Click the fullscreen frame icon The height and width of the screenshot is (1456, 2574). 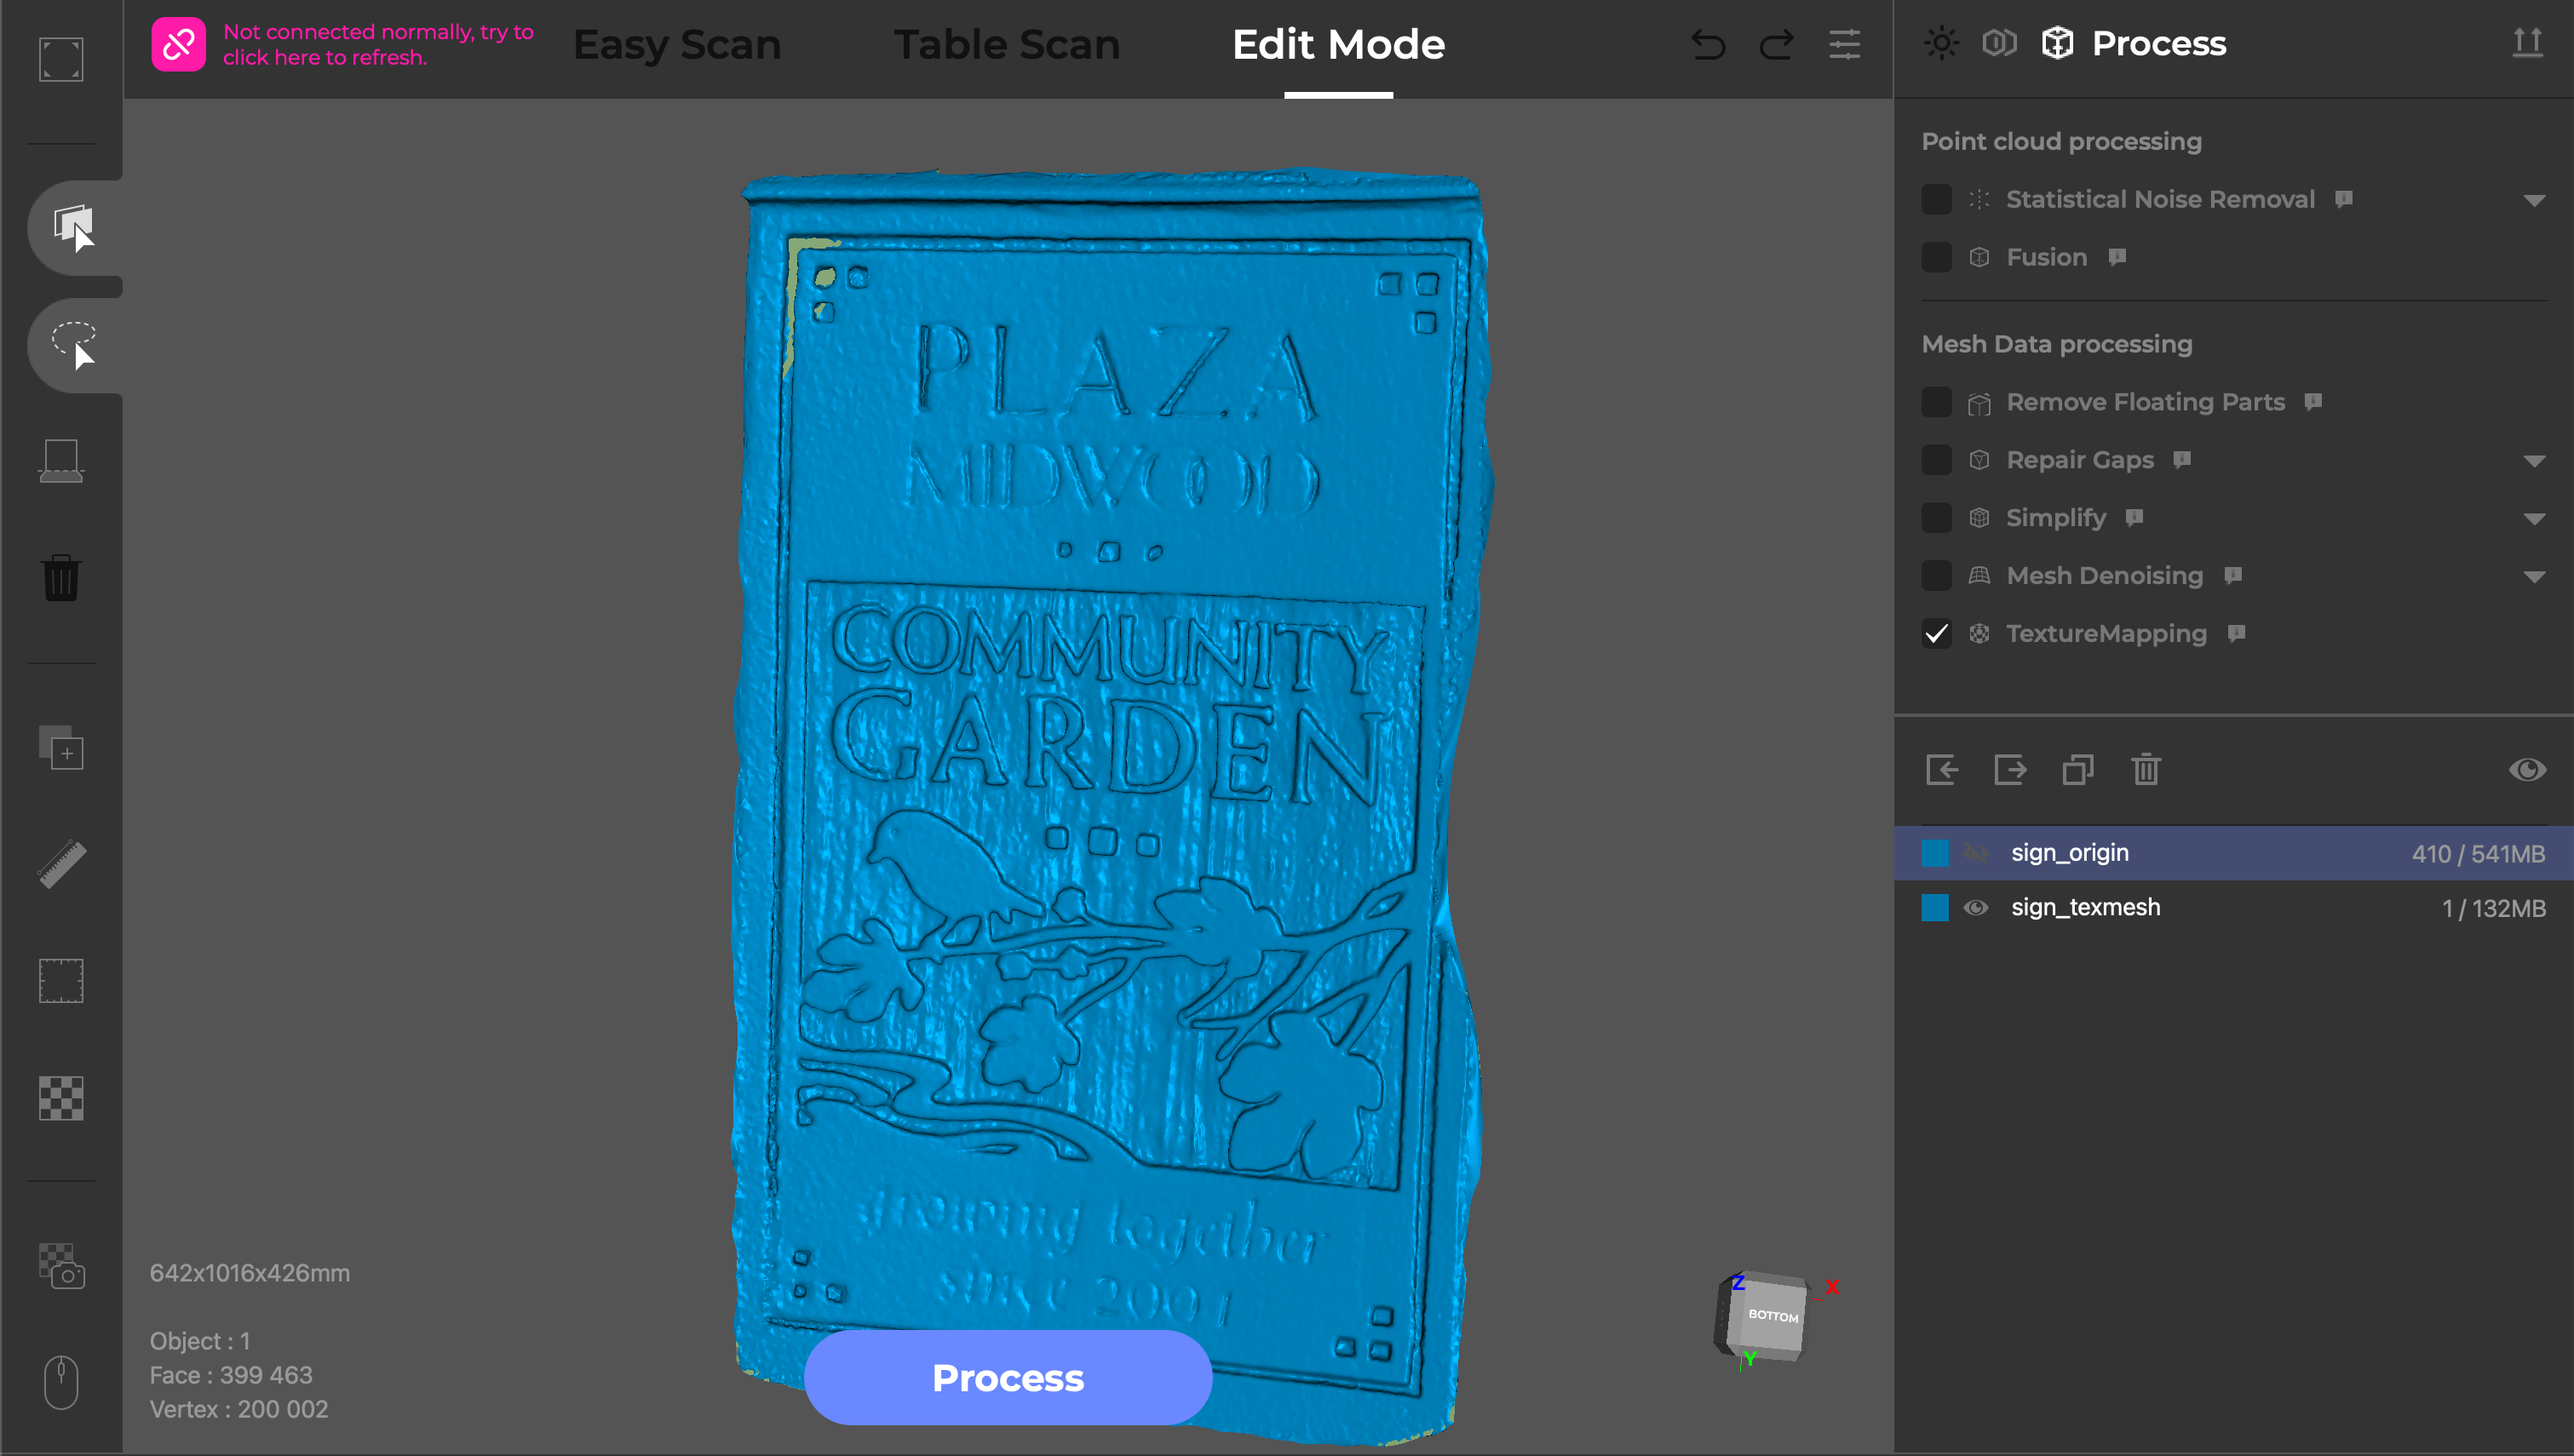[61, 59]
